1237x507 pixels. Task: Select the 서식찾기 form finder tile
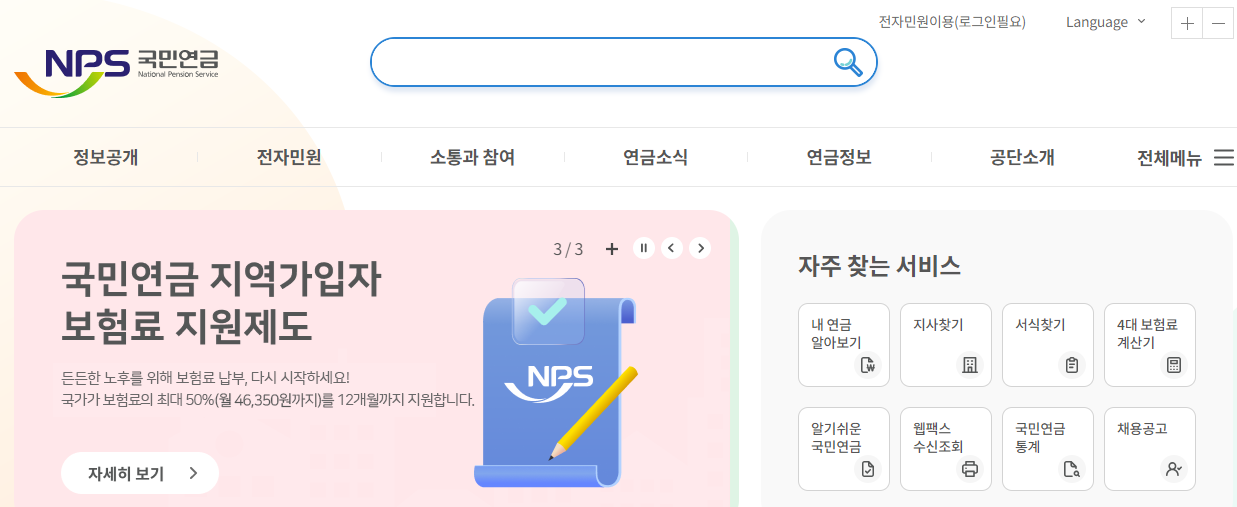[x=1048, y=345]
